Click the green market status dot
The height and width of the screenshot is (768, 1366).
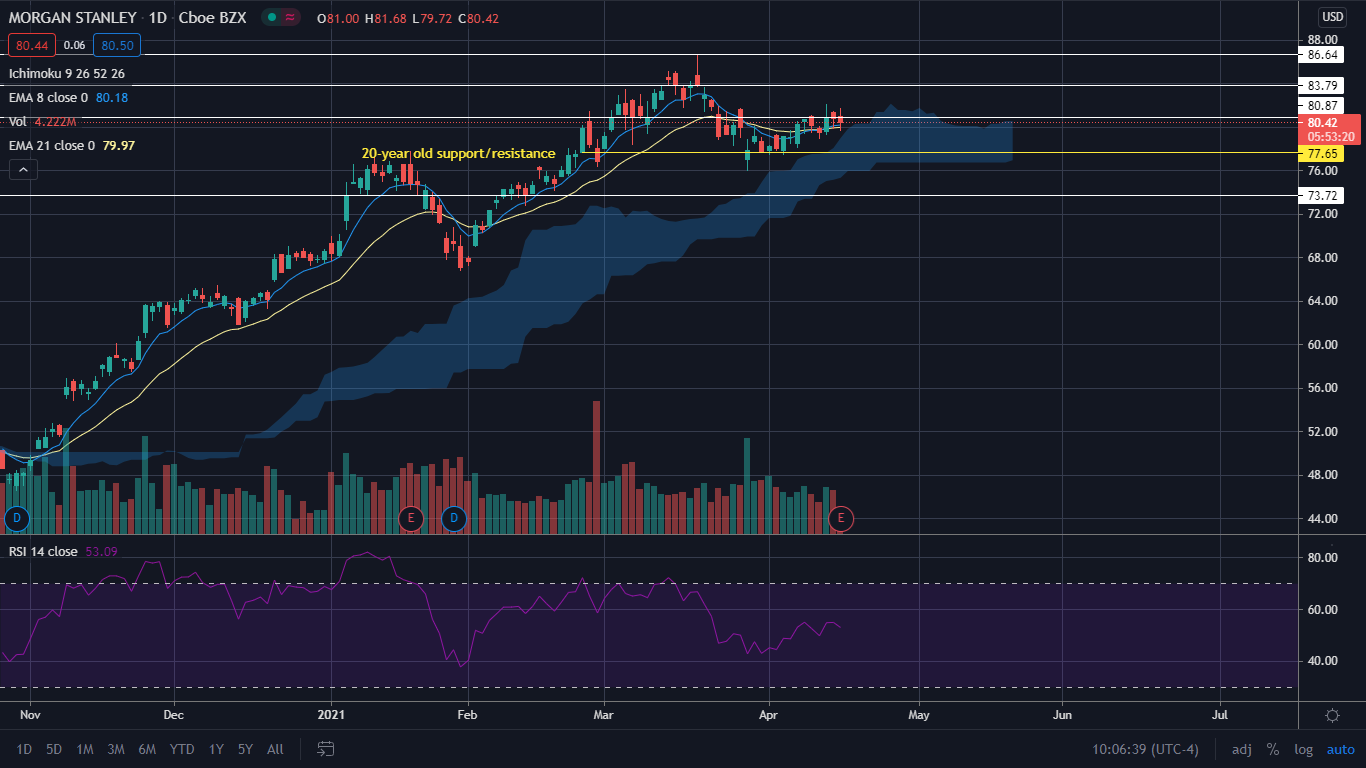coord(272,17)
